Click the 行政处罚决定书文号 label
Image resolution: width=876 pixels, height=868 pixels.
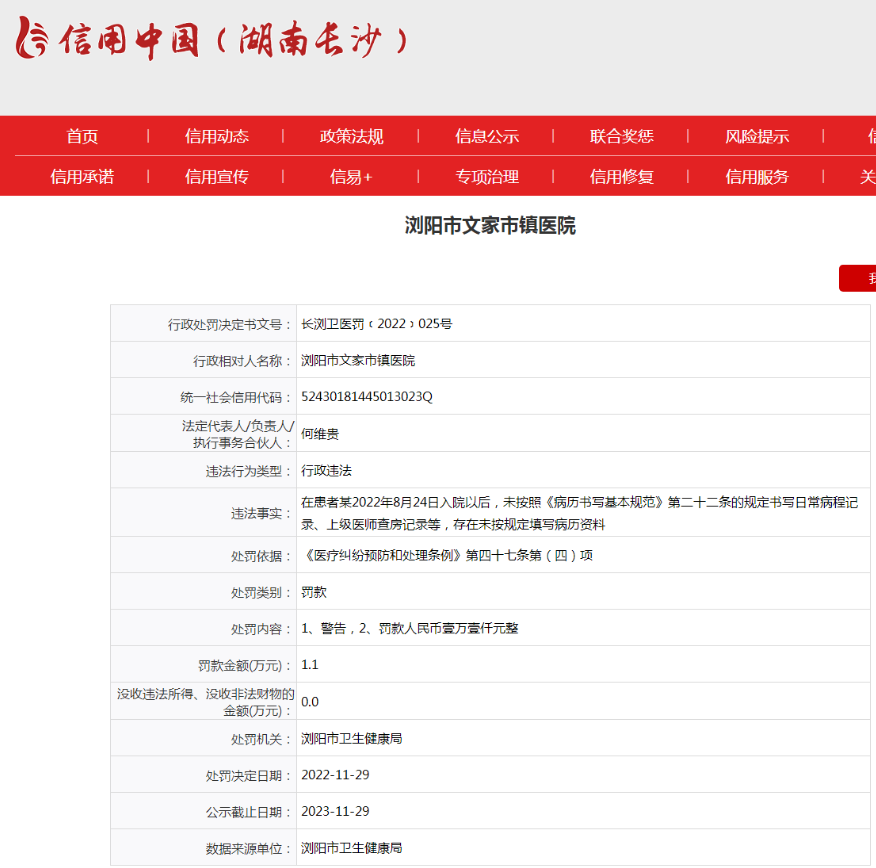(x=229, y=325)
